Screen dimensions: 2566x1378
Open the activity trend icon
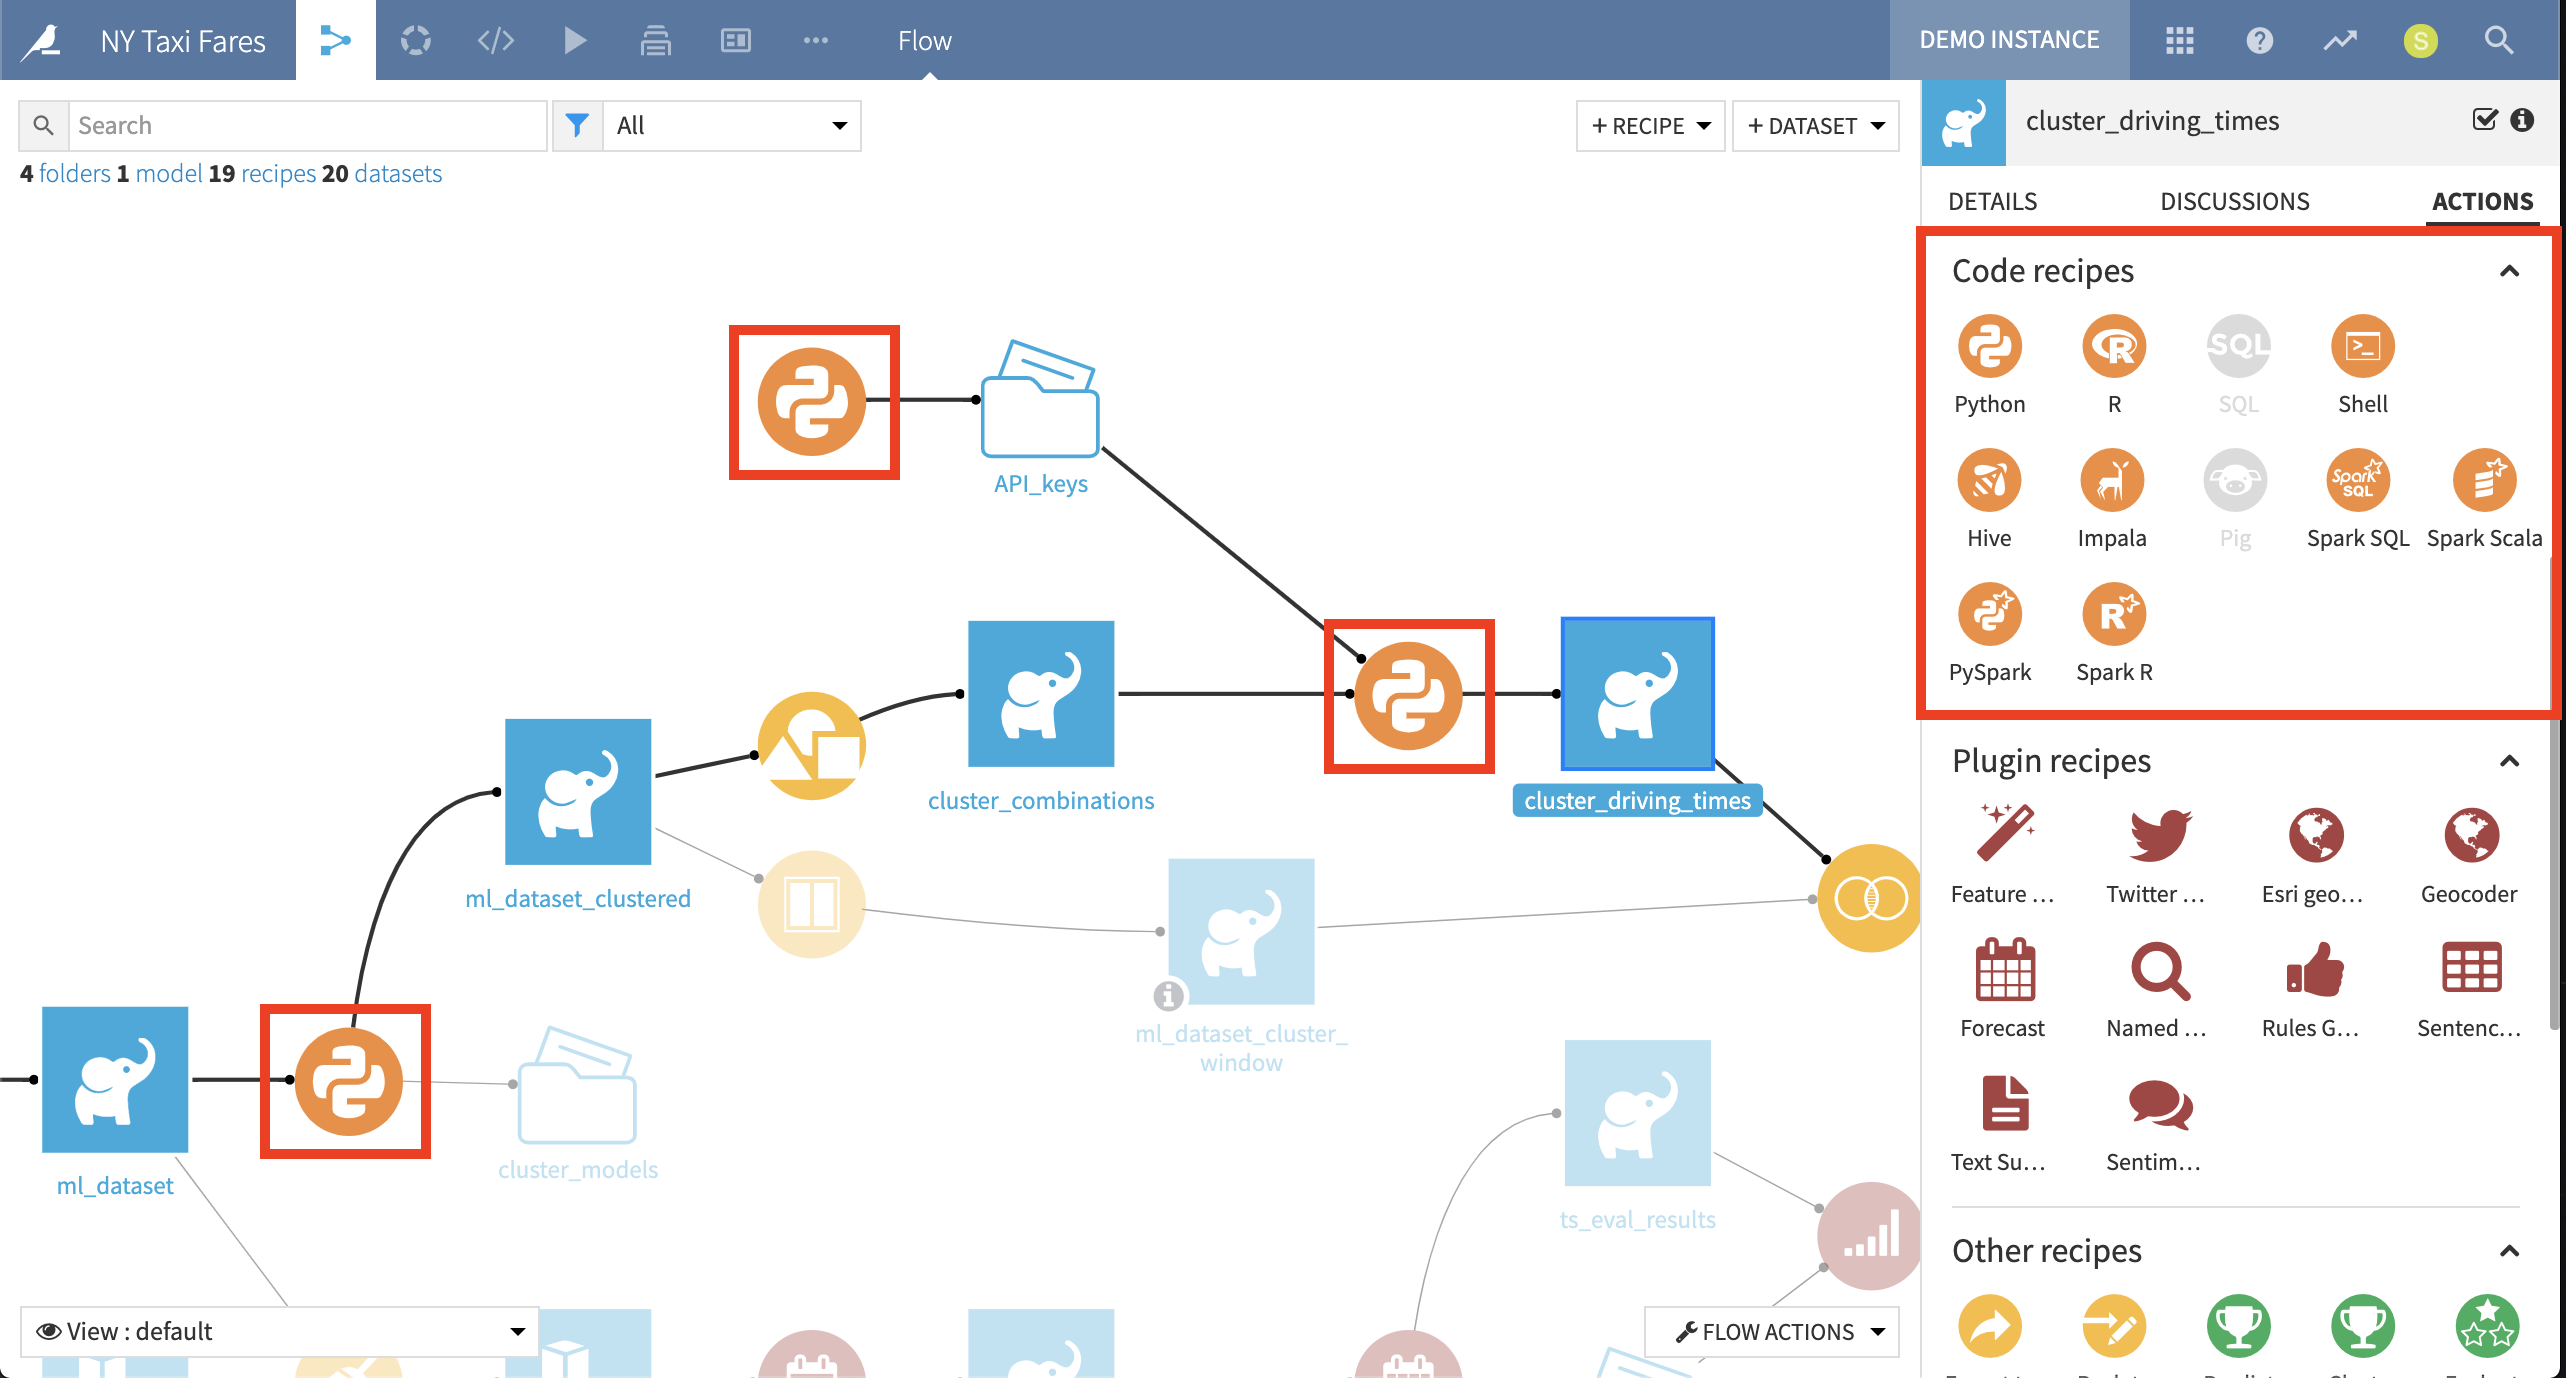(2339, 40)
